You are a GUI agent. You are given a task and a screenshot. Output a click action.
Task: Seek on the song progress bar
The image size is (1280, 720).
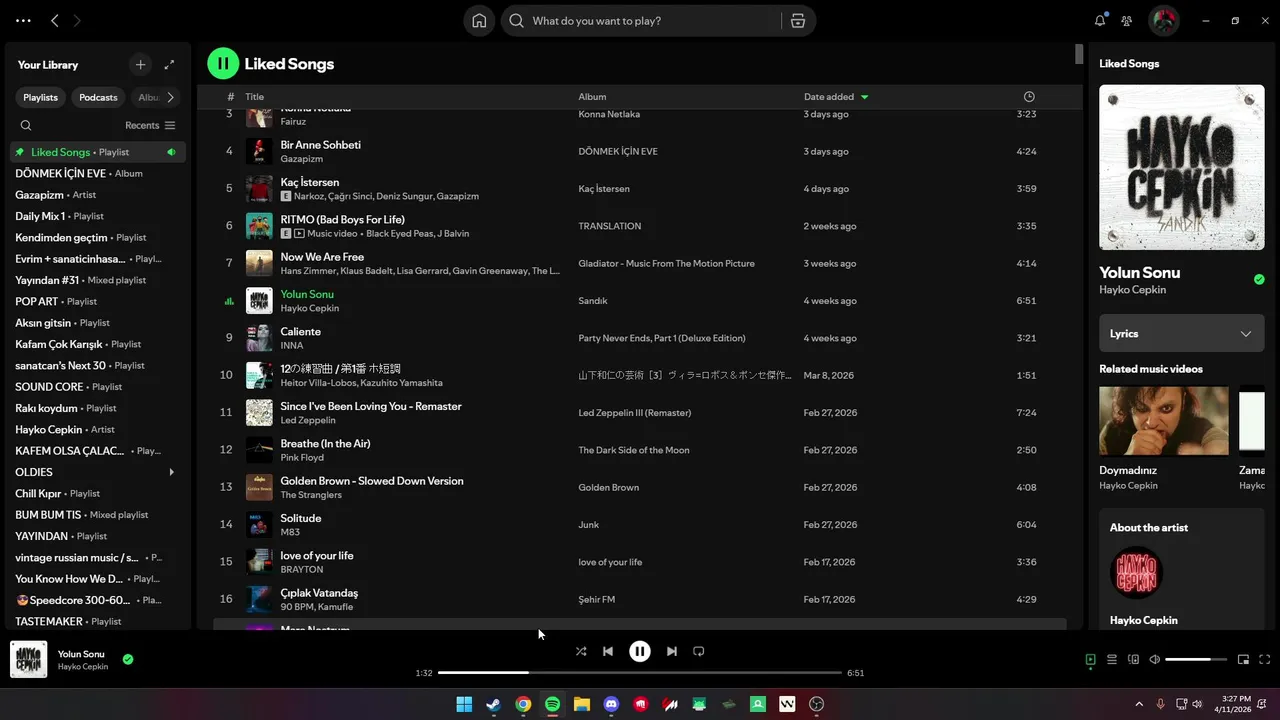pos(640,673)
